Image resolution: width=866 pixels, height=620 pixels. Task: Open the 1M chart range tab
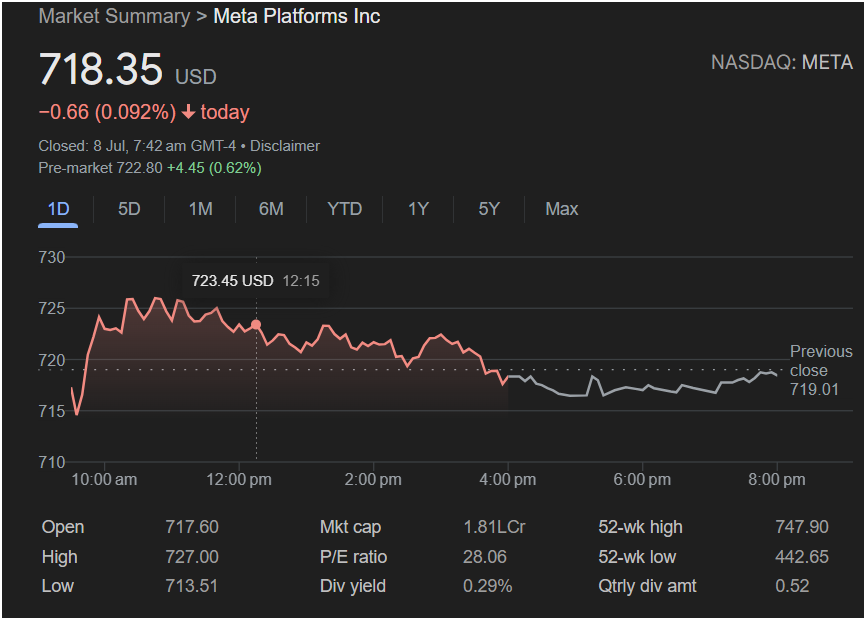(x=200, y=209)
